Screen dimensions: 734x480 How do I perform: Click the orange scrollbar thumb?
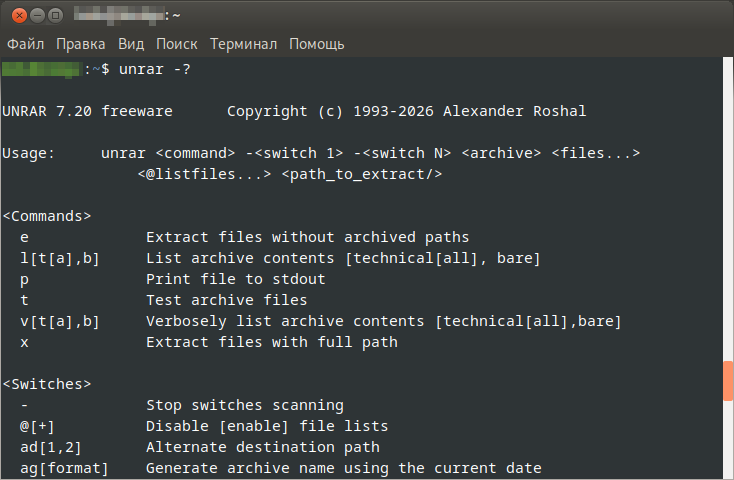click(x=728, y=380)
